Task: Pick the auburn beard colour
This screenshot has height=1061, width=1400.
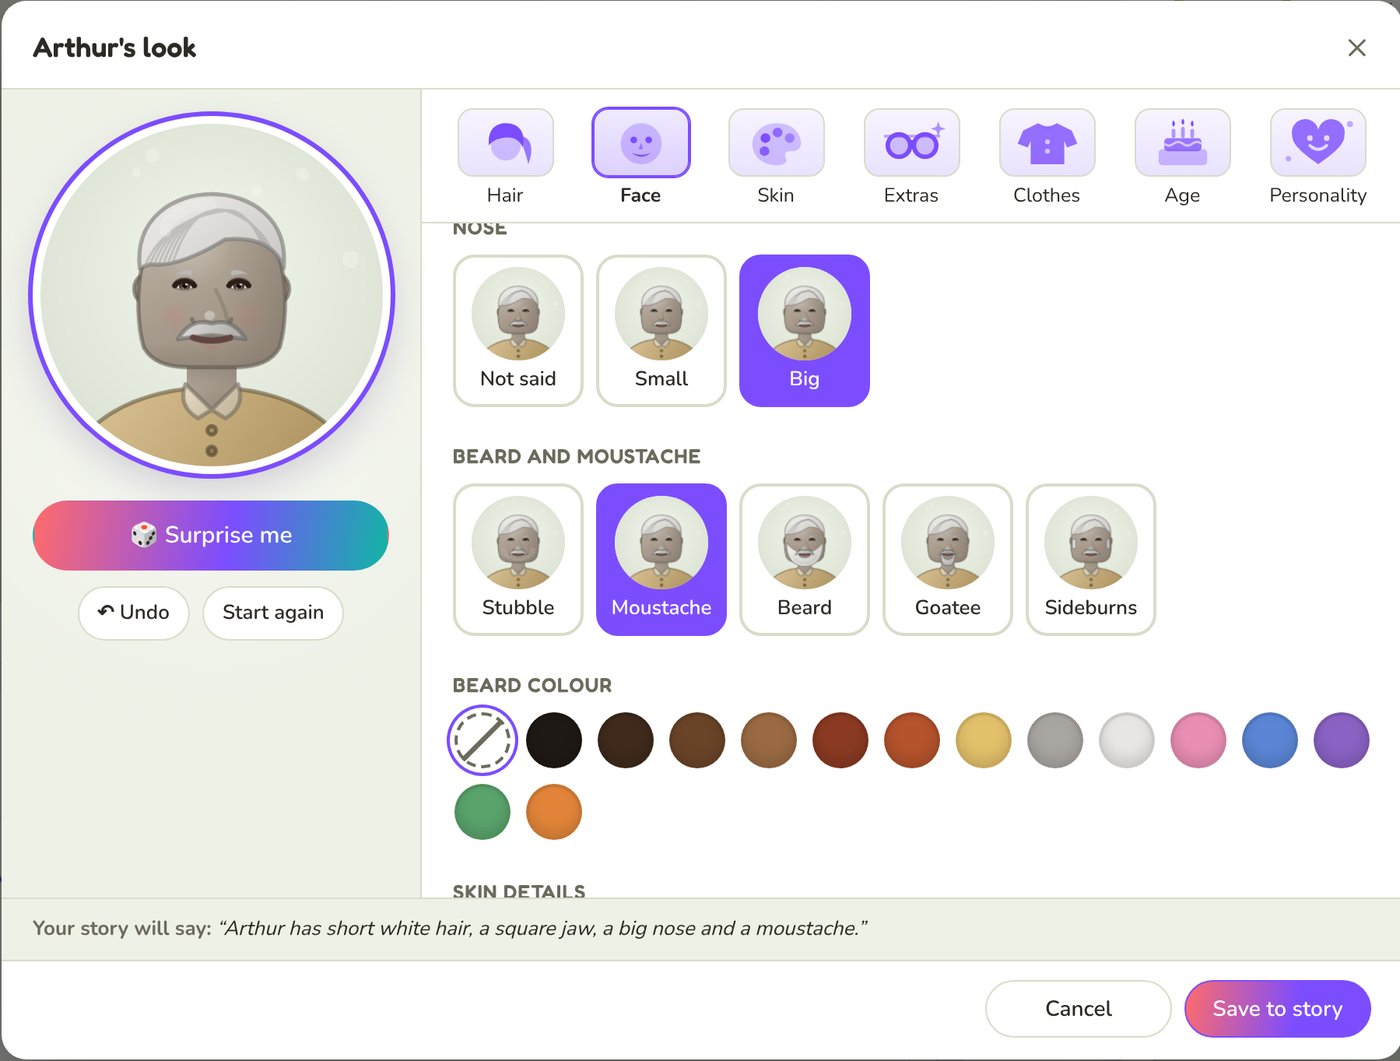Action: (840, 740)
